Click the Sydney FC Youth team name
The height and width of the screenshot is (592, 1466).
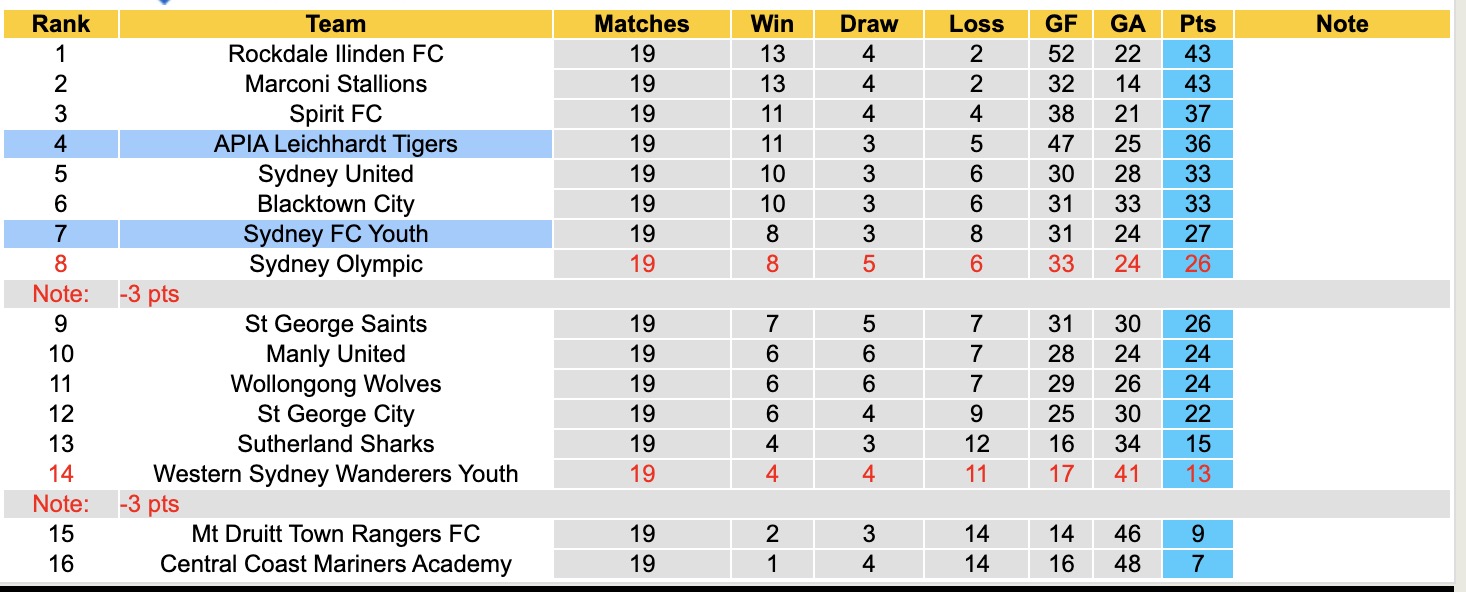click(335, 234)
